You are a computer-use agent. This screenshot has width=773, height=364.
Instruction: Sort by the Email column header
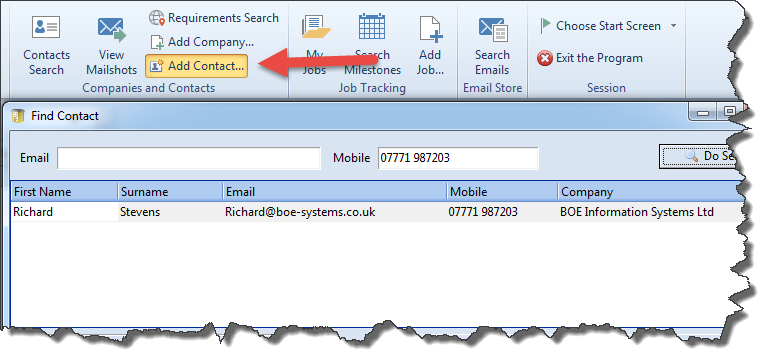(x=335, y=192)
